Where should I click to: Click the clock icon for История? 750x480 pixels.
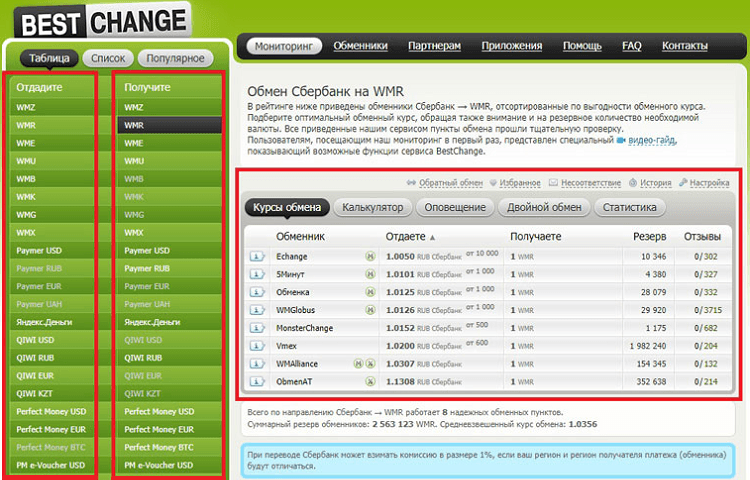point(633,183)
